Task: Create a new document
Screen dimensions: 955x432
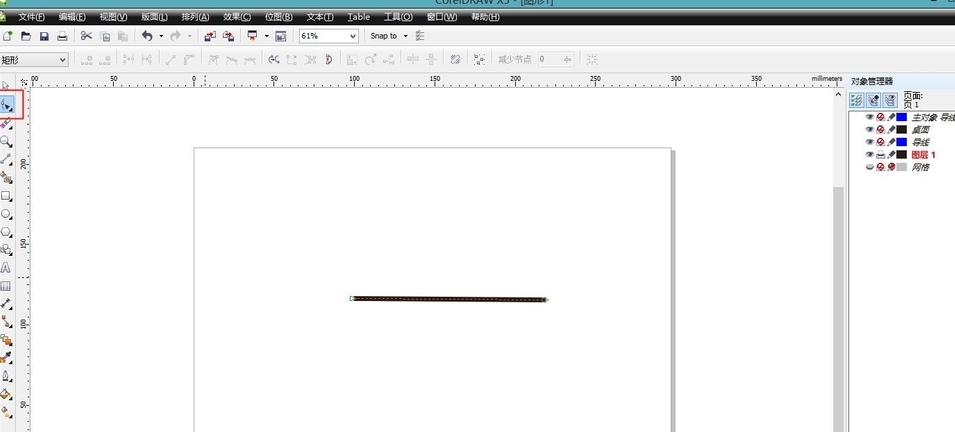Action: (x=8, y=36)
